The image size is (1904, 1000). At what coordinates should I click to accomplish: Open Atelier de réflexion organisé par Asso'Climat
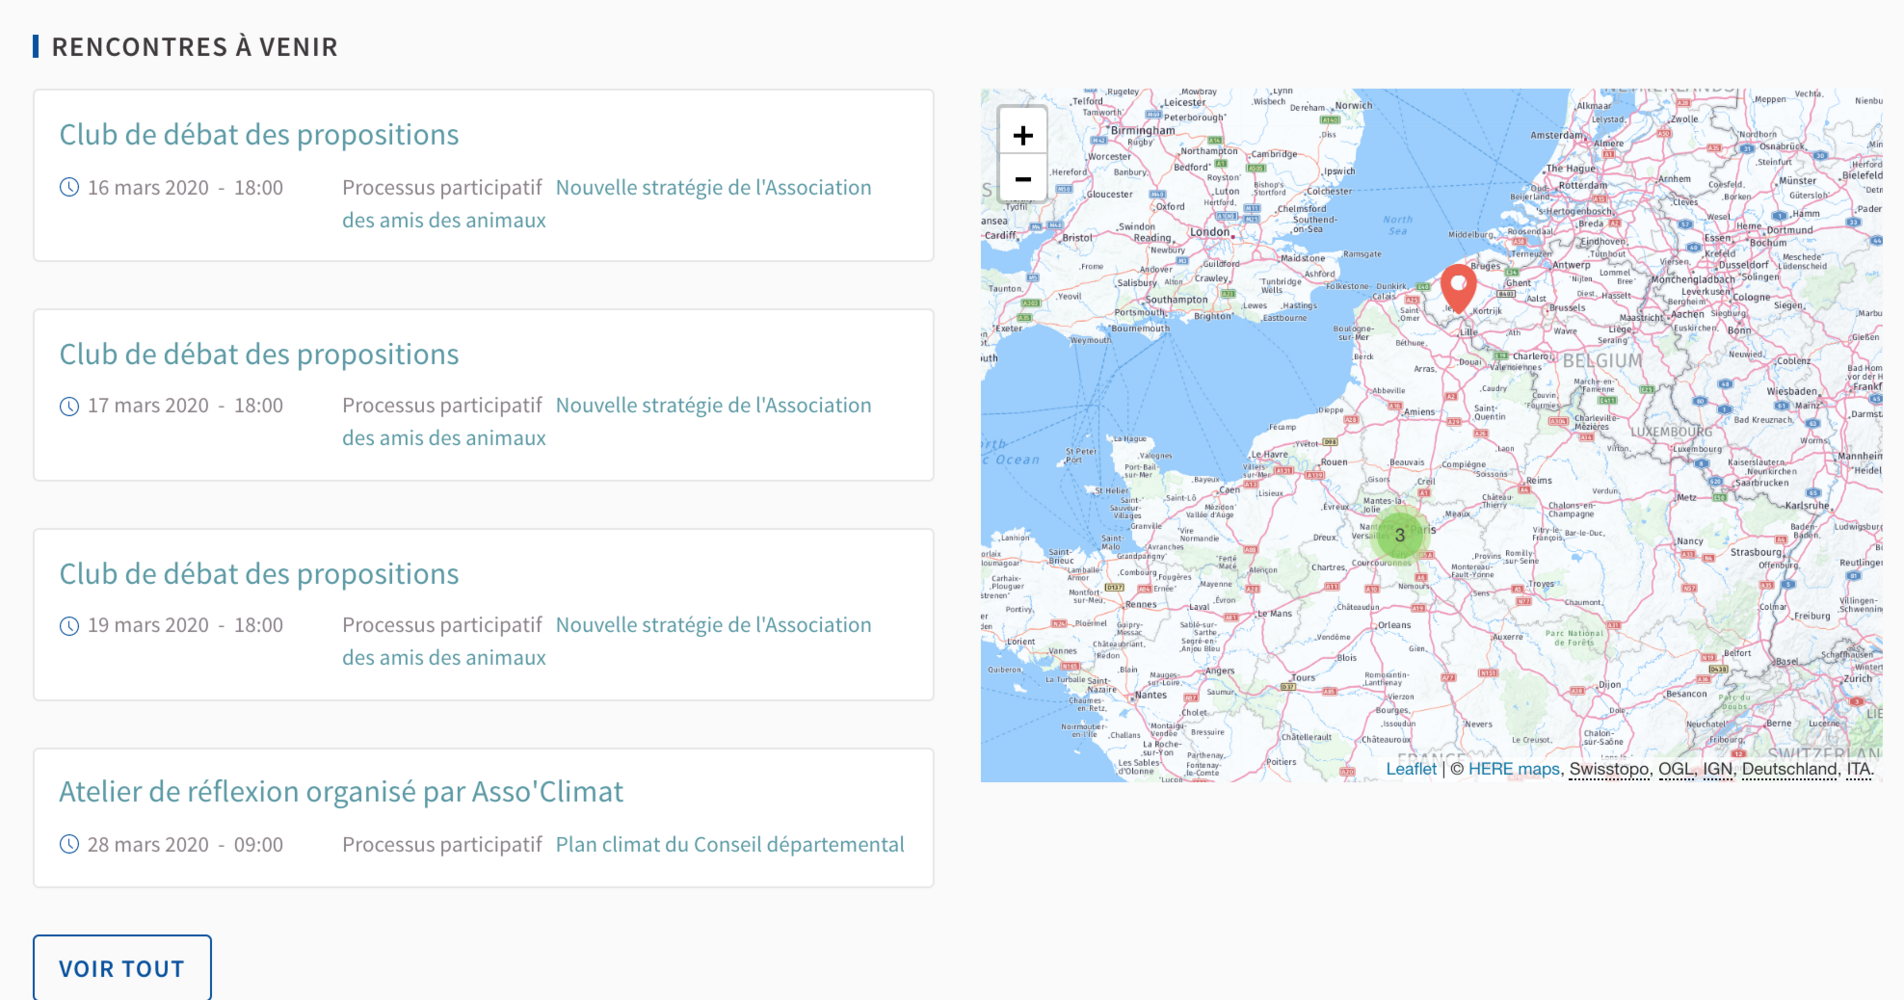click(x=341, y=792)
